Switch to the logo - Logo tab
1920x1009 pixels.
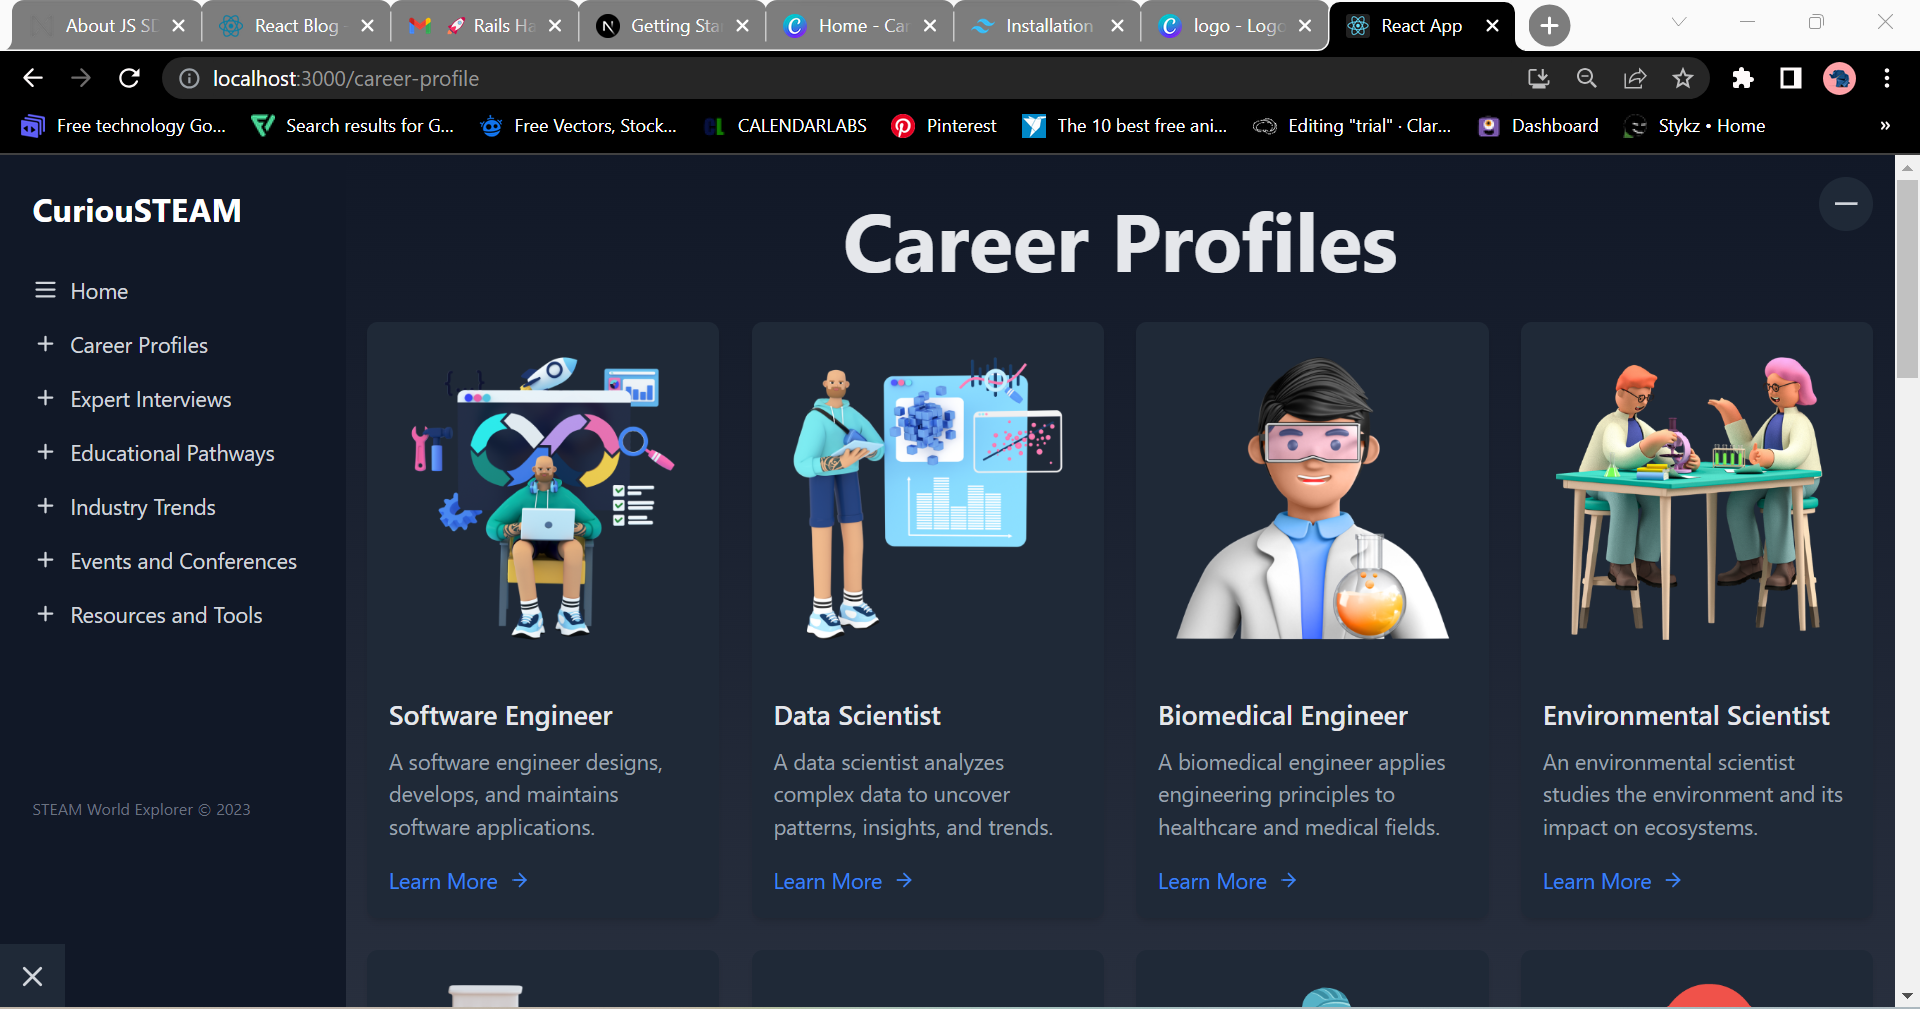(1237, 26)
